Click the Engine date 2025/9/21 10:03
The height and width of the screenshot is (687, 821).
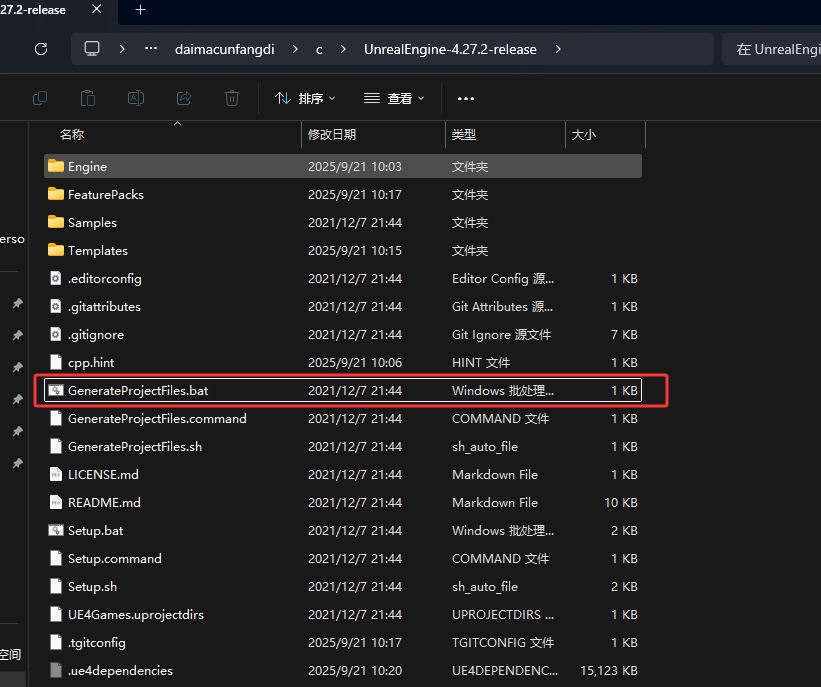point(354,167)
